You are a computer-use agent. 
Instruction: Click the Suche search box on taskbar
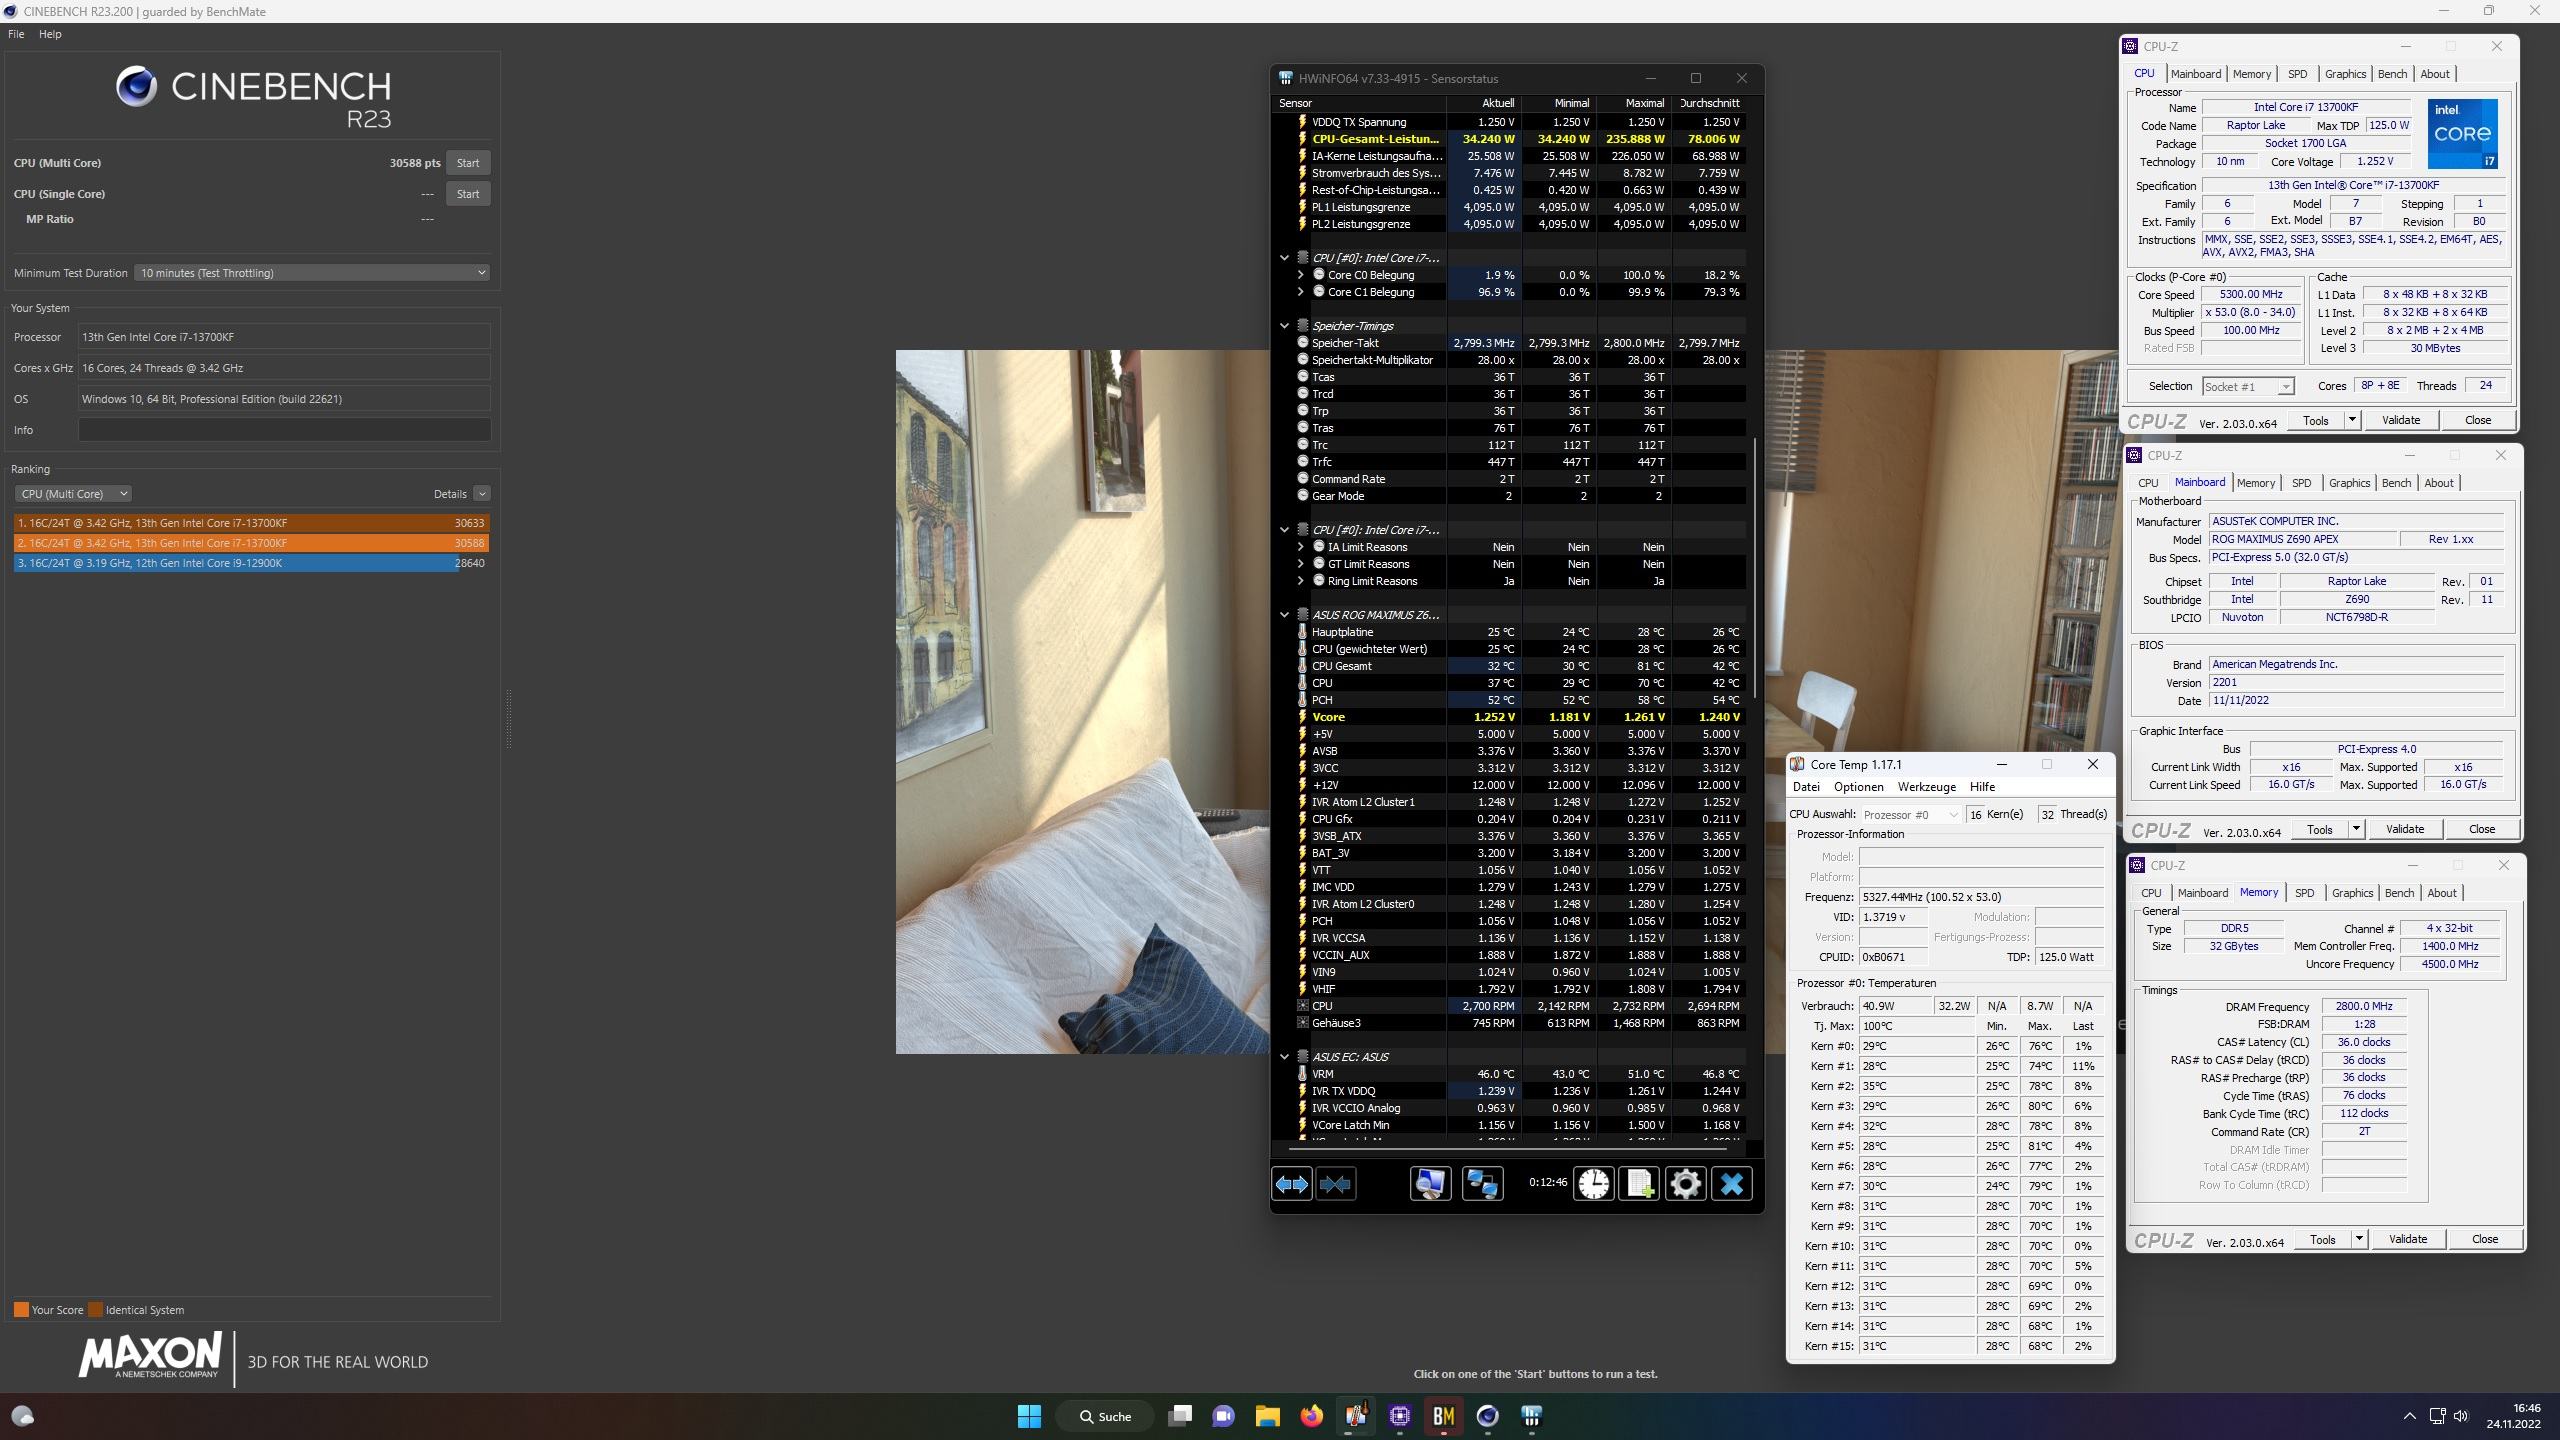(x=1105, y=1416)
